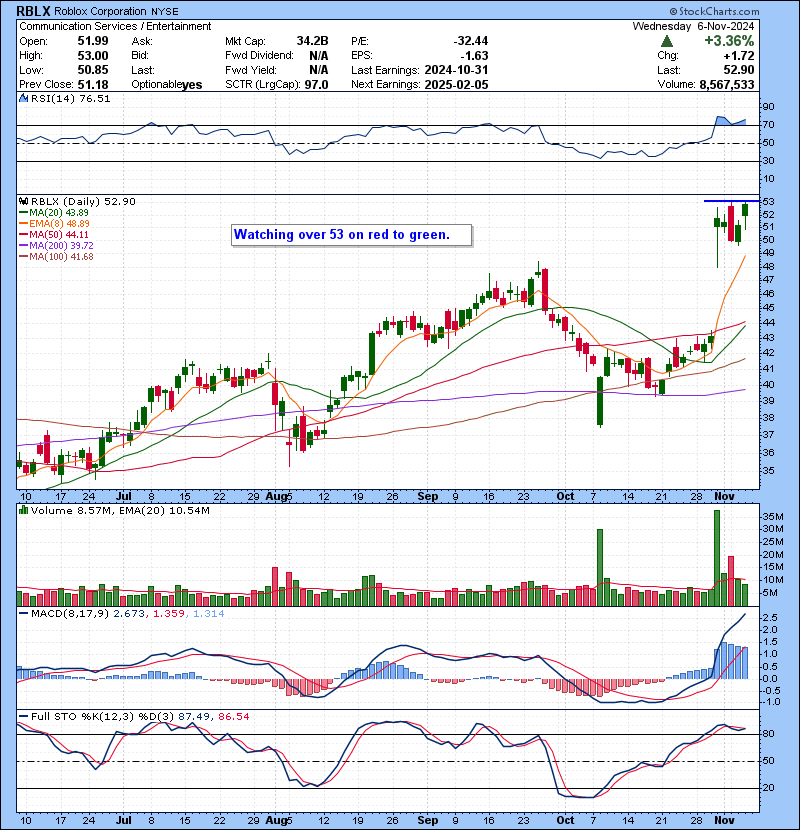Click the Chg value +1.72
Viewport: 800px width, 830px height.
739,56
